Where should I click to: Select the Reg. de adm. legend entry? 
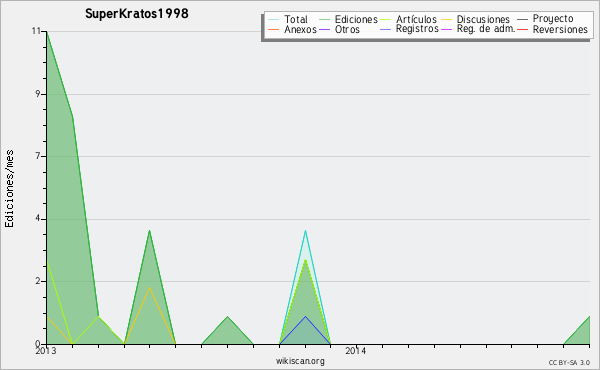tap(486, 29)
